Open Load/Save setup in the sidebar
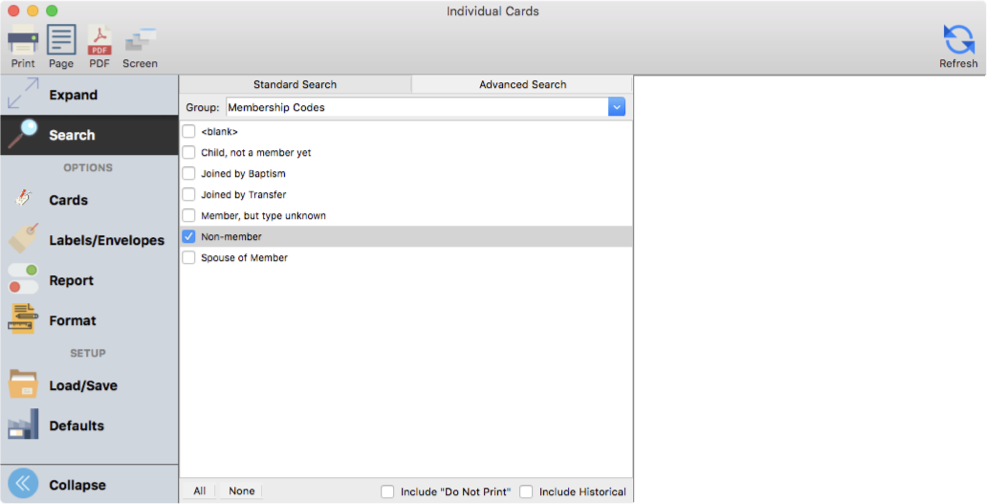The image size is (987, 504). pyautogui.click(x=82, y=386)
